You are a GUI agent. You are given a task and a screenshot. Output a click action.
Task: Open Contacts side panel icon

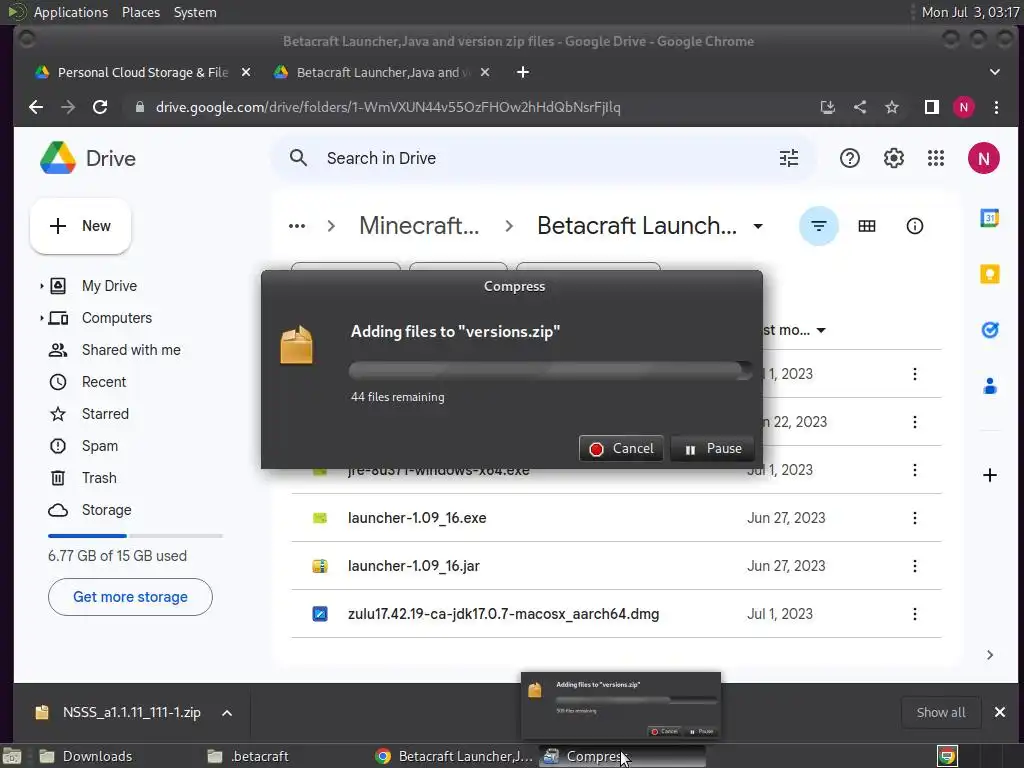(989, 386)
